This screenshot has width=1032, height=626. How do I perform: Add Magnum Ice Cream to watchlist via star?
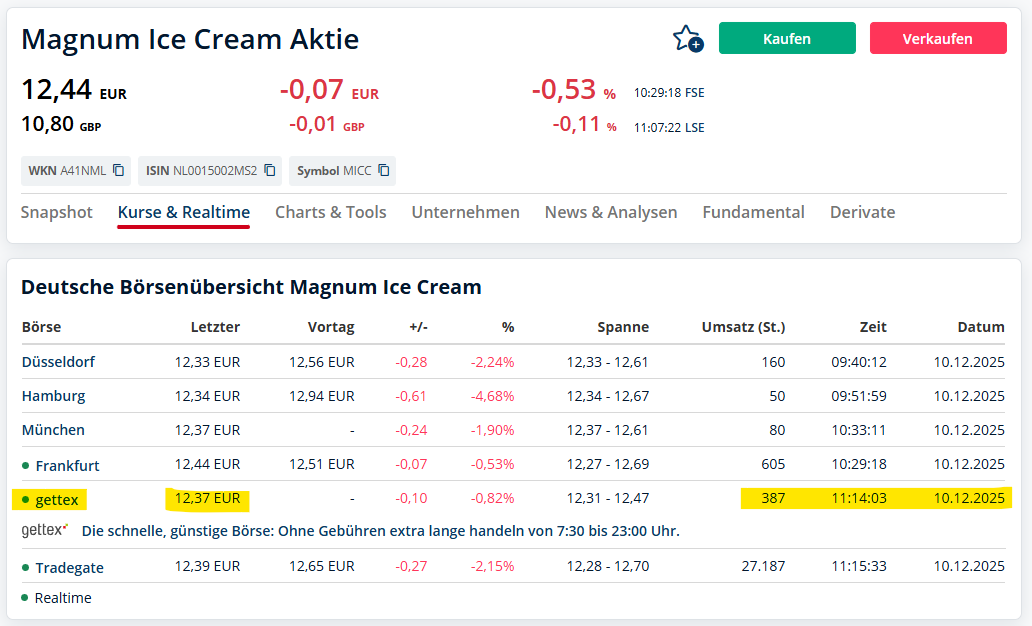pos(685,36)
